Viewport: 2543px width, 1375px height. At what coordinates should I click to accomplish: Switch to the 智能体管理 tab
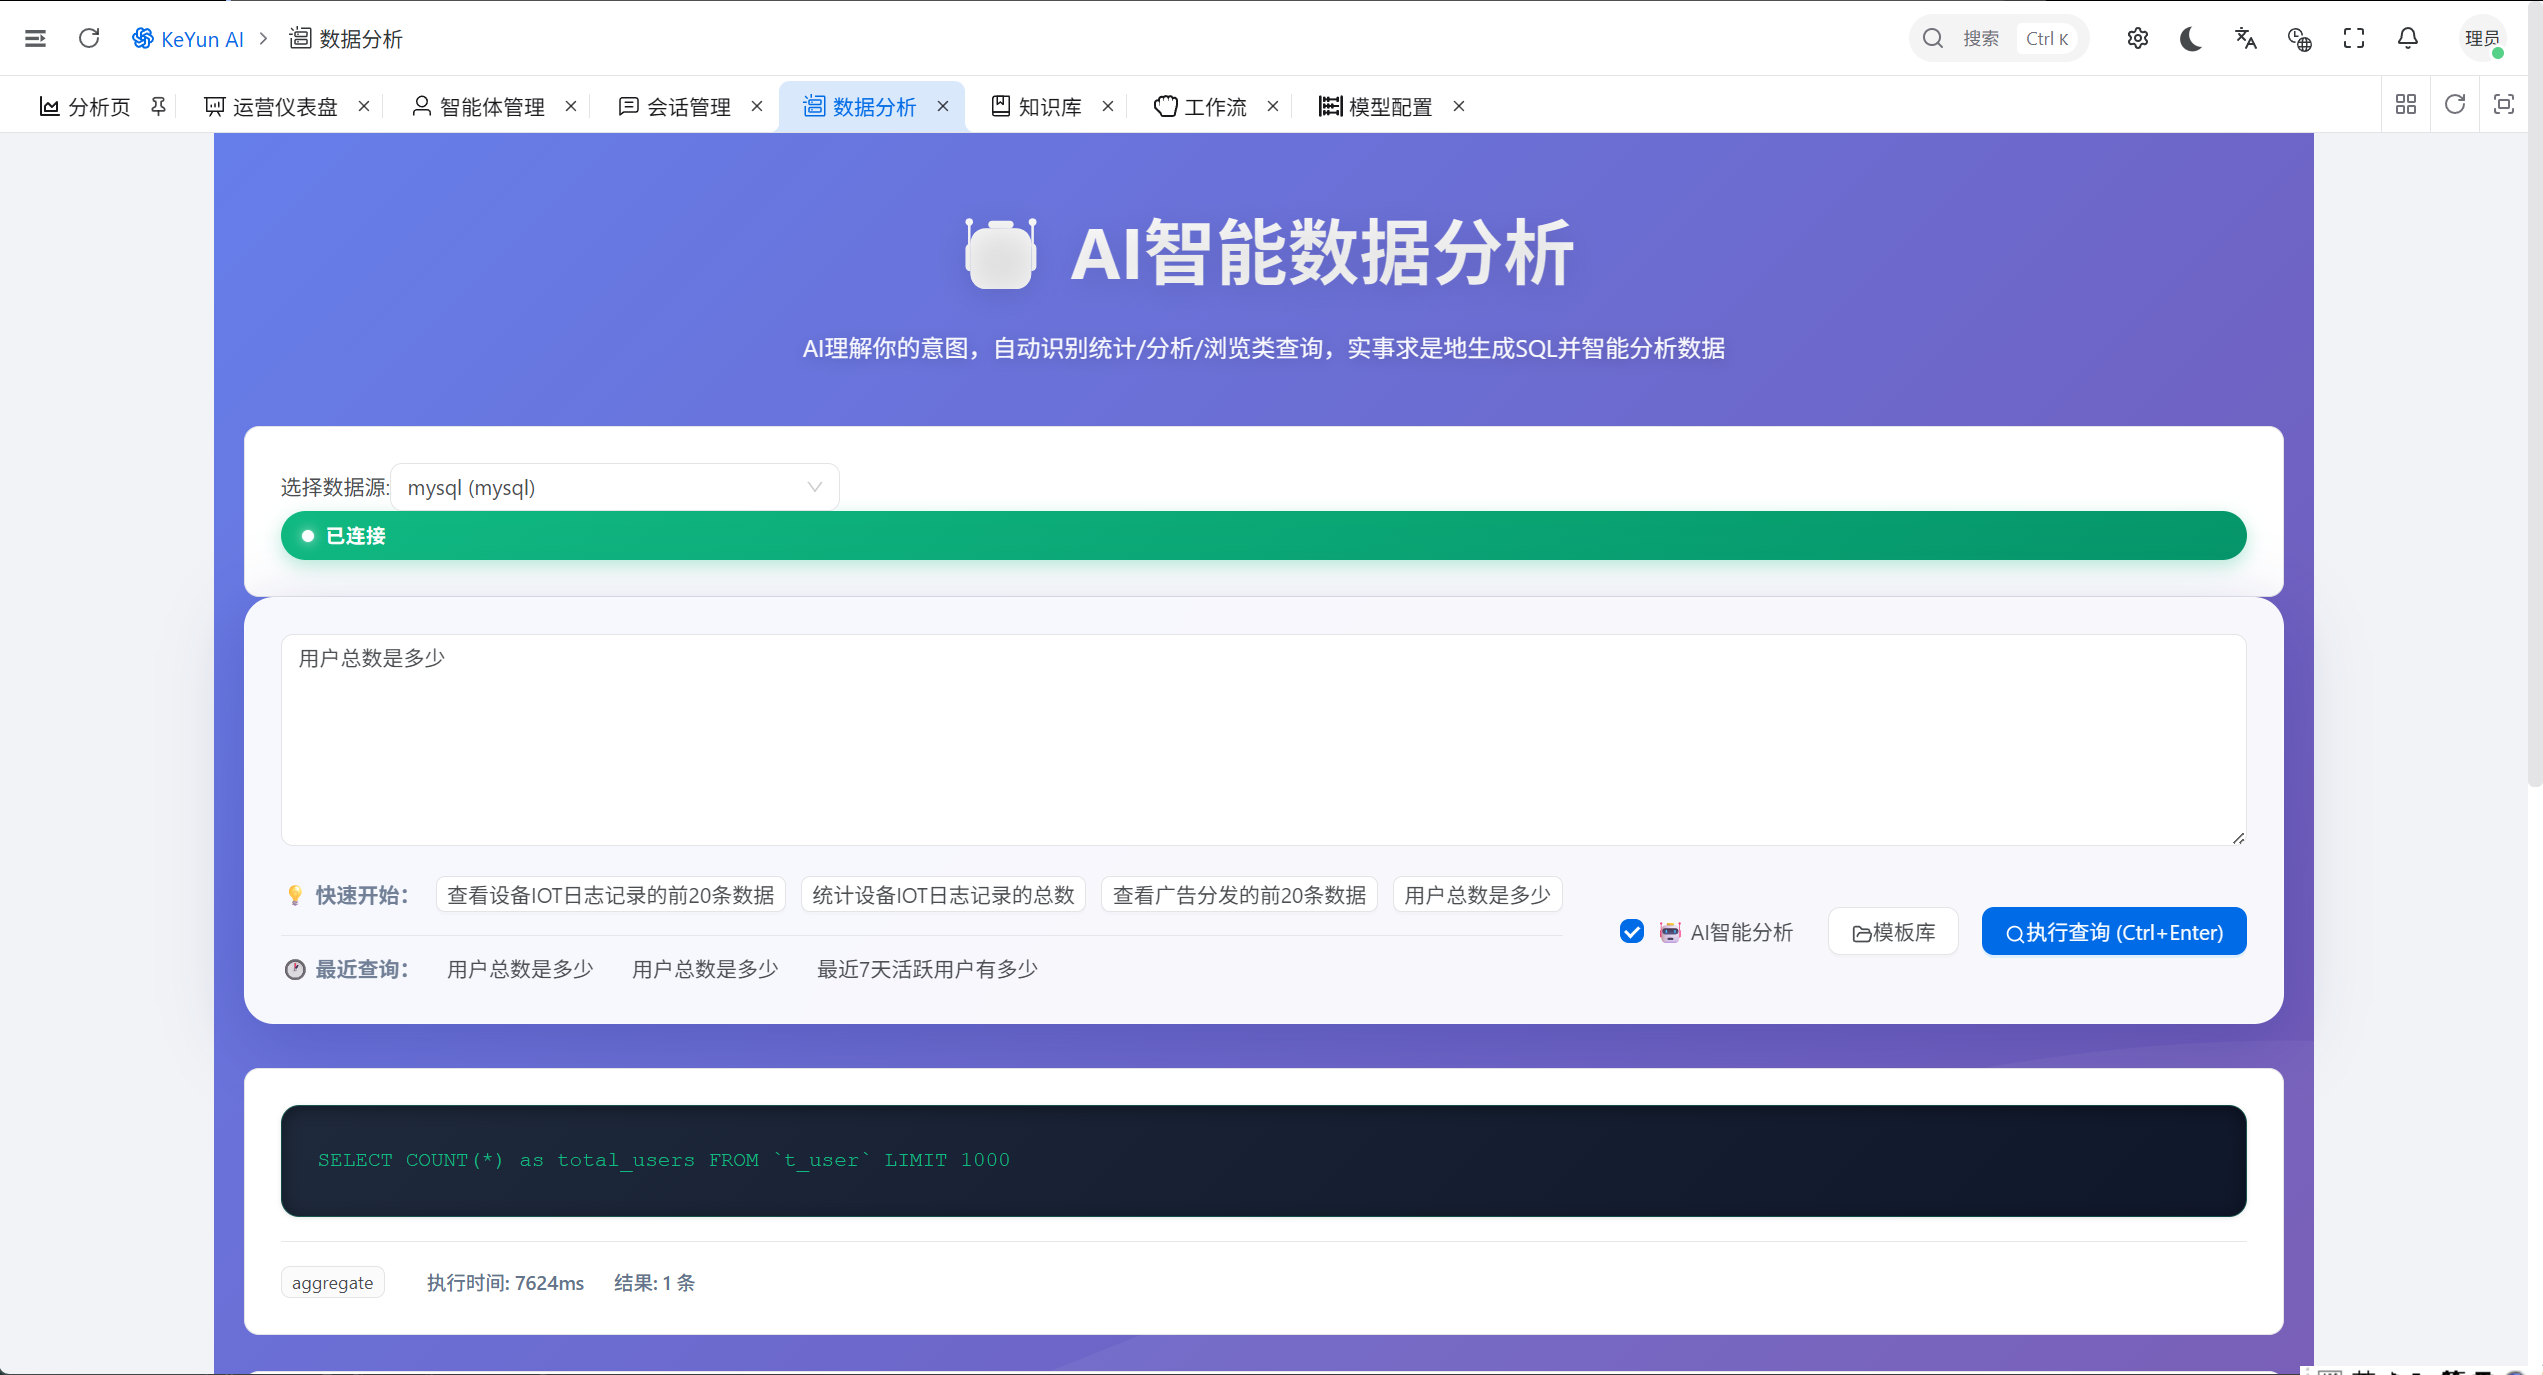click(479, 106)
